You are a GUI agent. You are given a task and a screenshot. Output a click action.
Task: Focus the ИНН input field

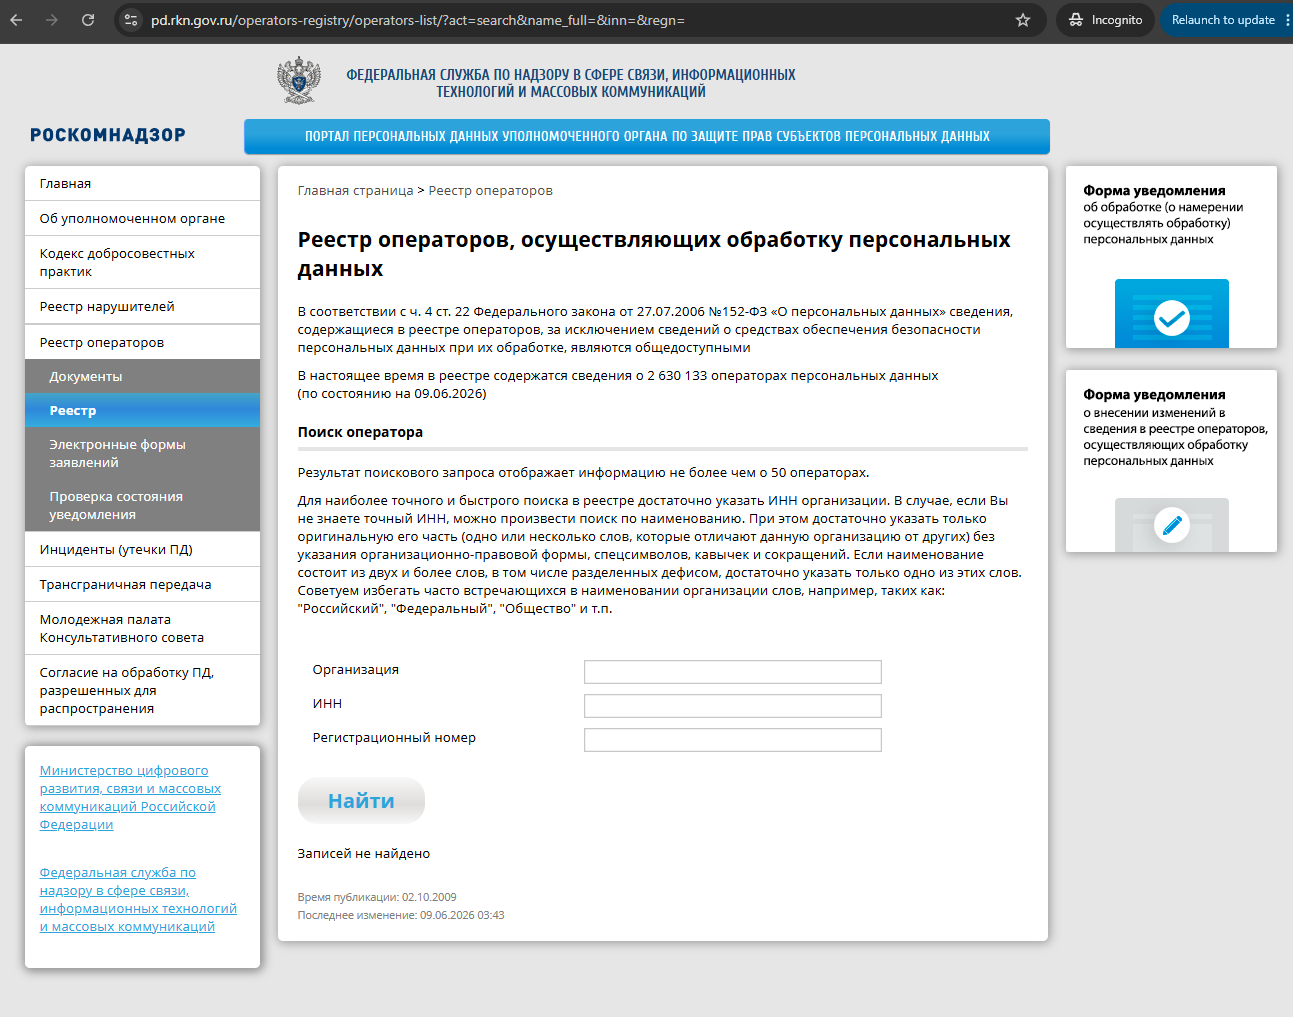[x=733, y=706]
